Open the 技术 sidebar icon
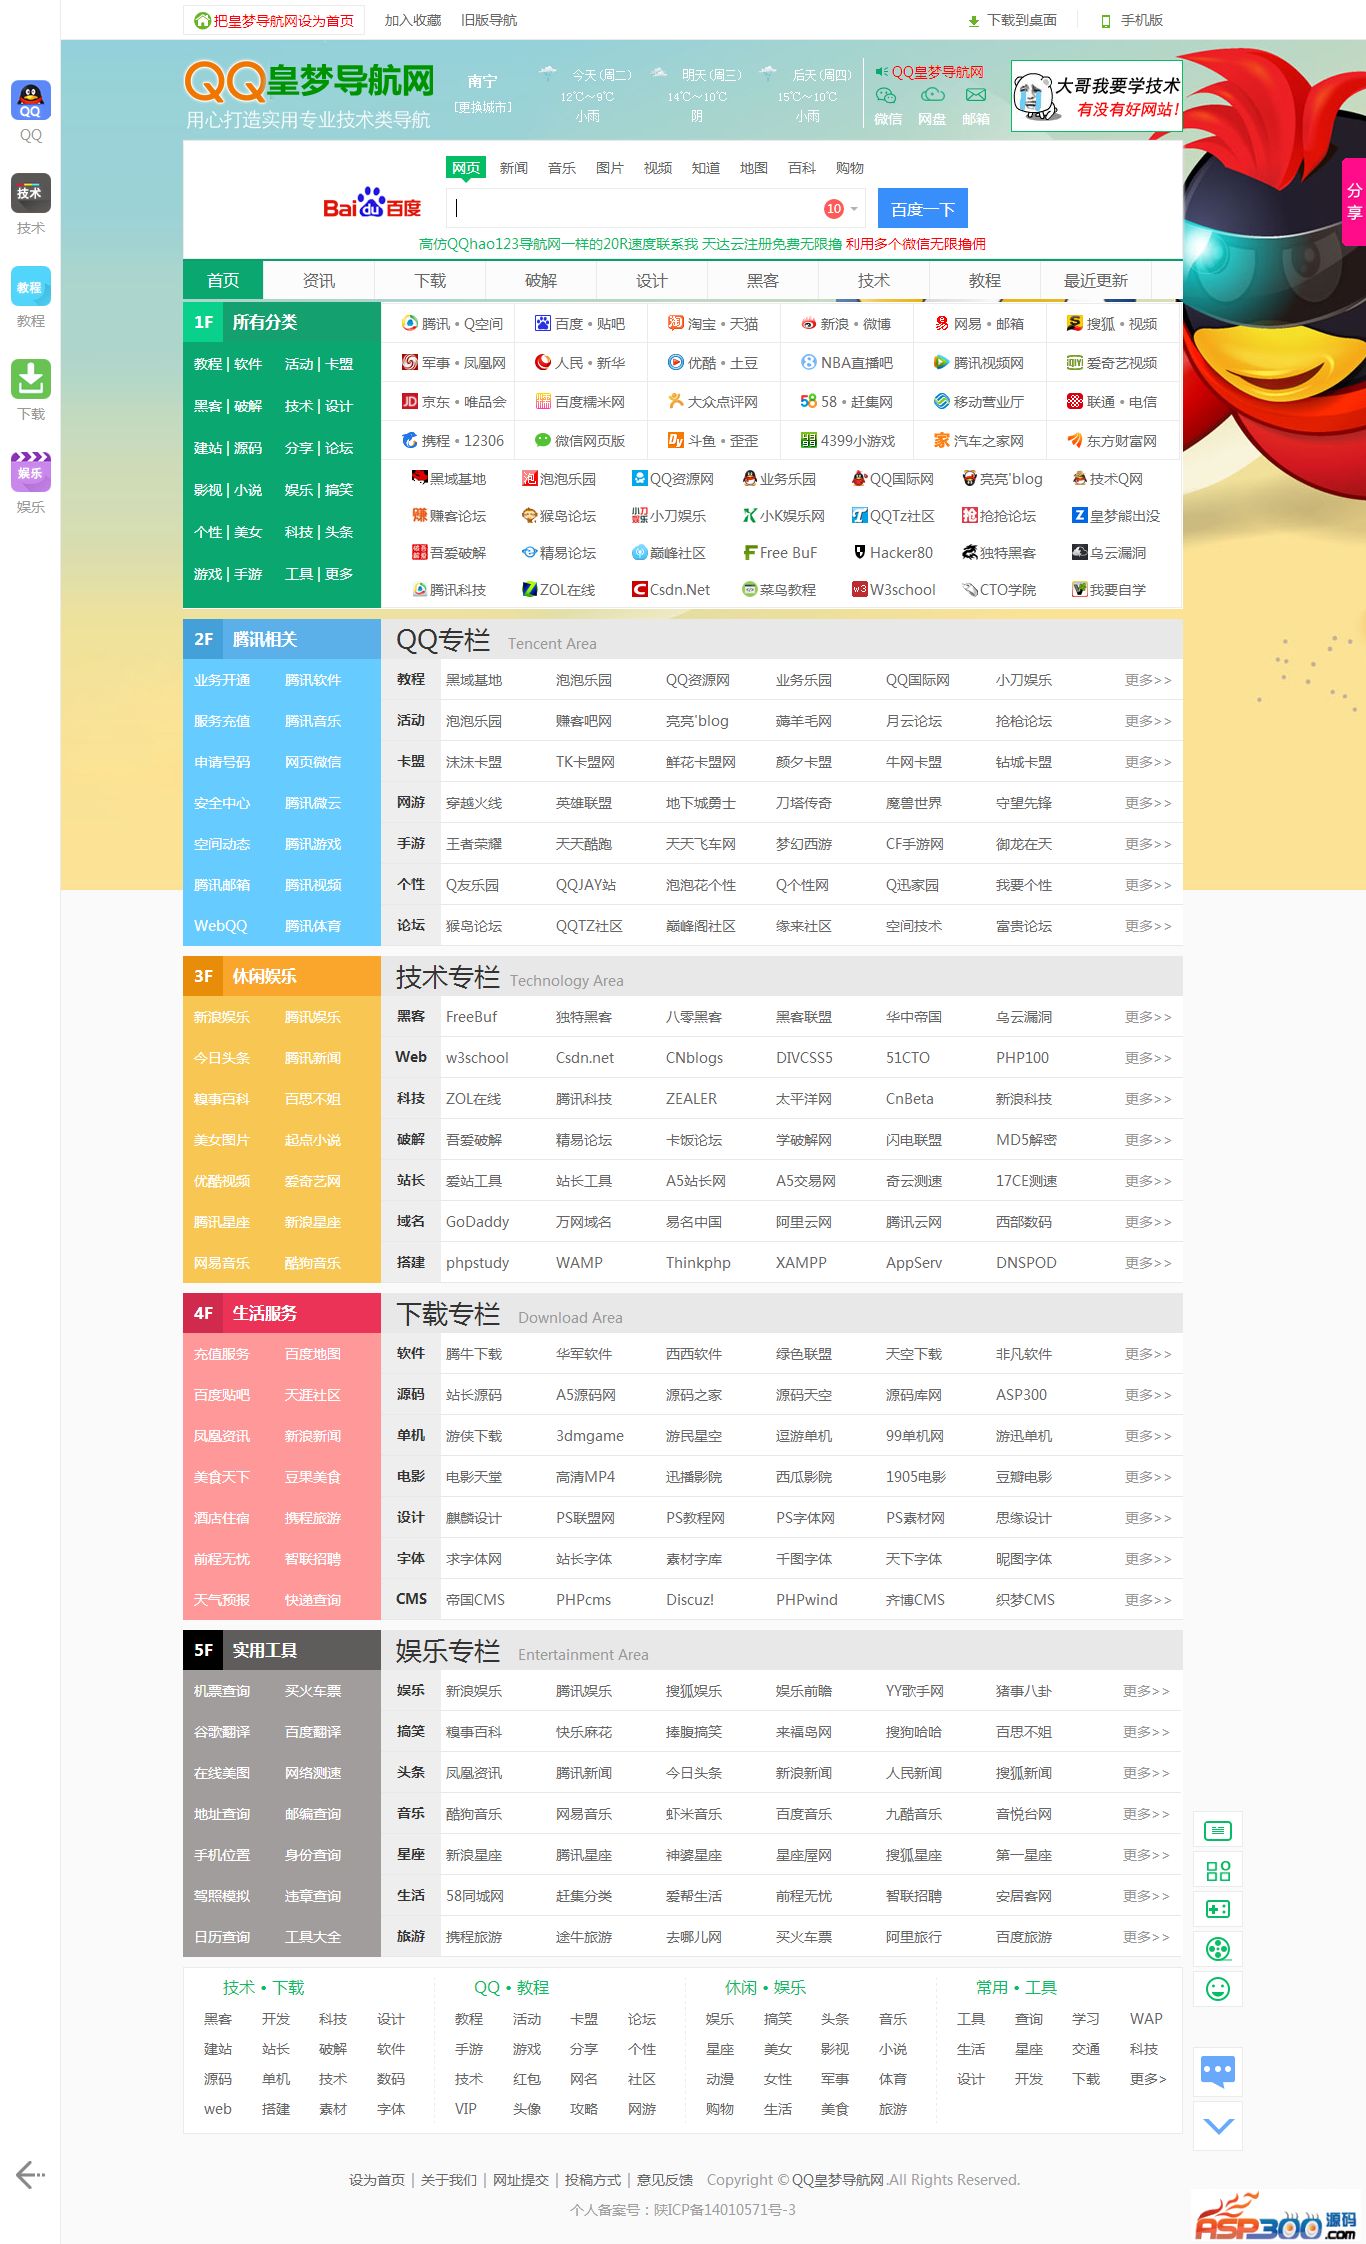Screen dimensions: 1366x2244 pos(31,193)
